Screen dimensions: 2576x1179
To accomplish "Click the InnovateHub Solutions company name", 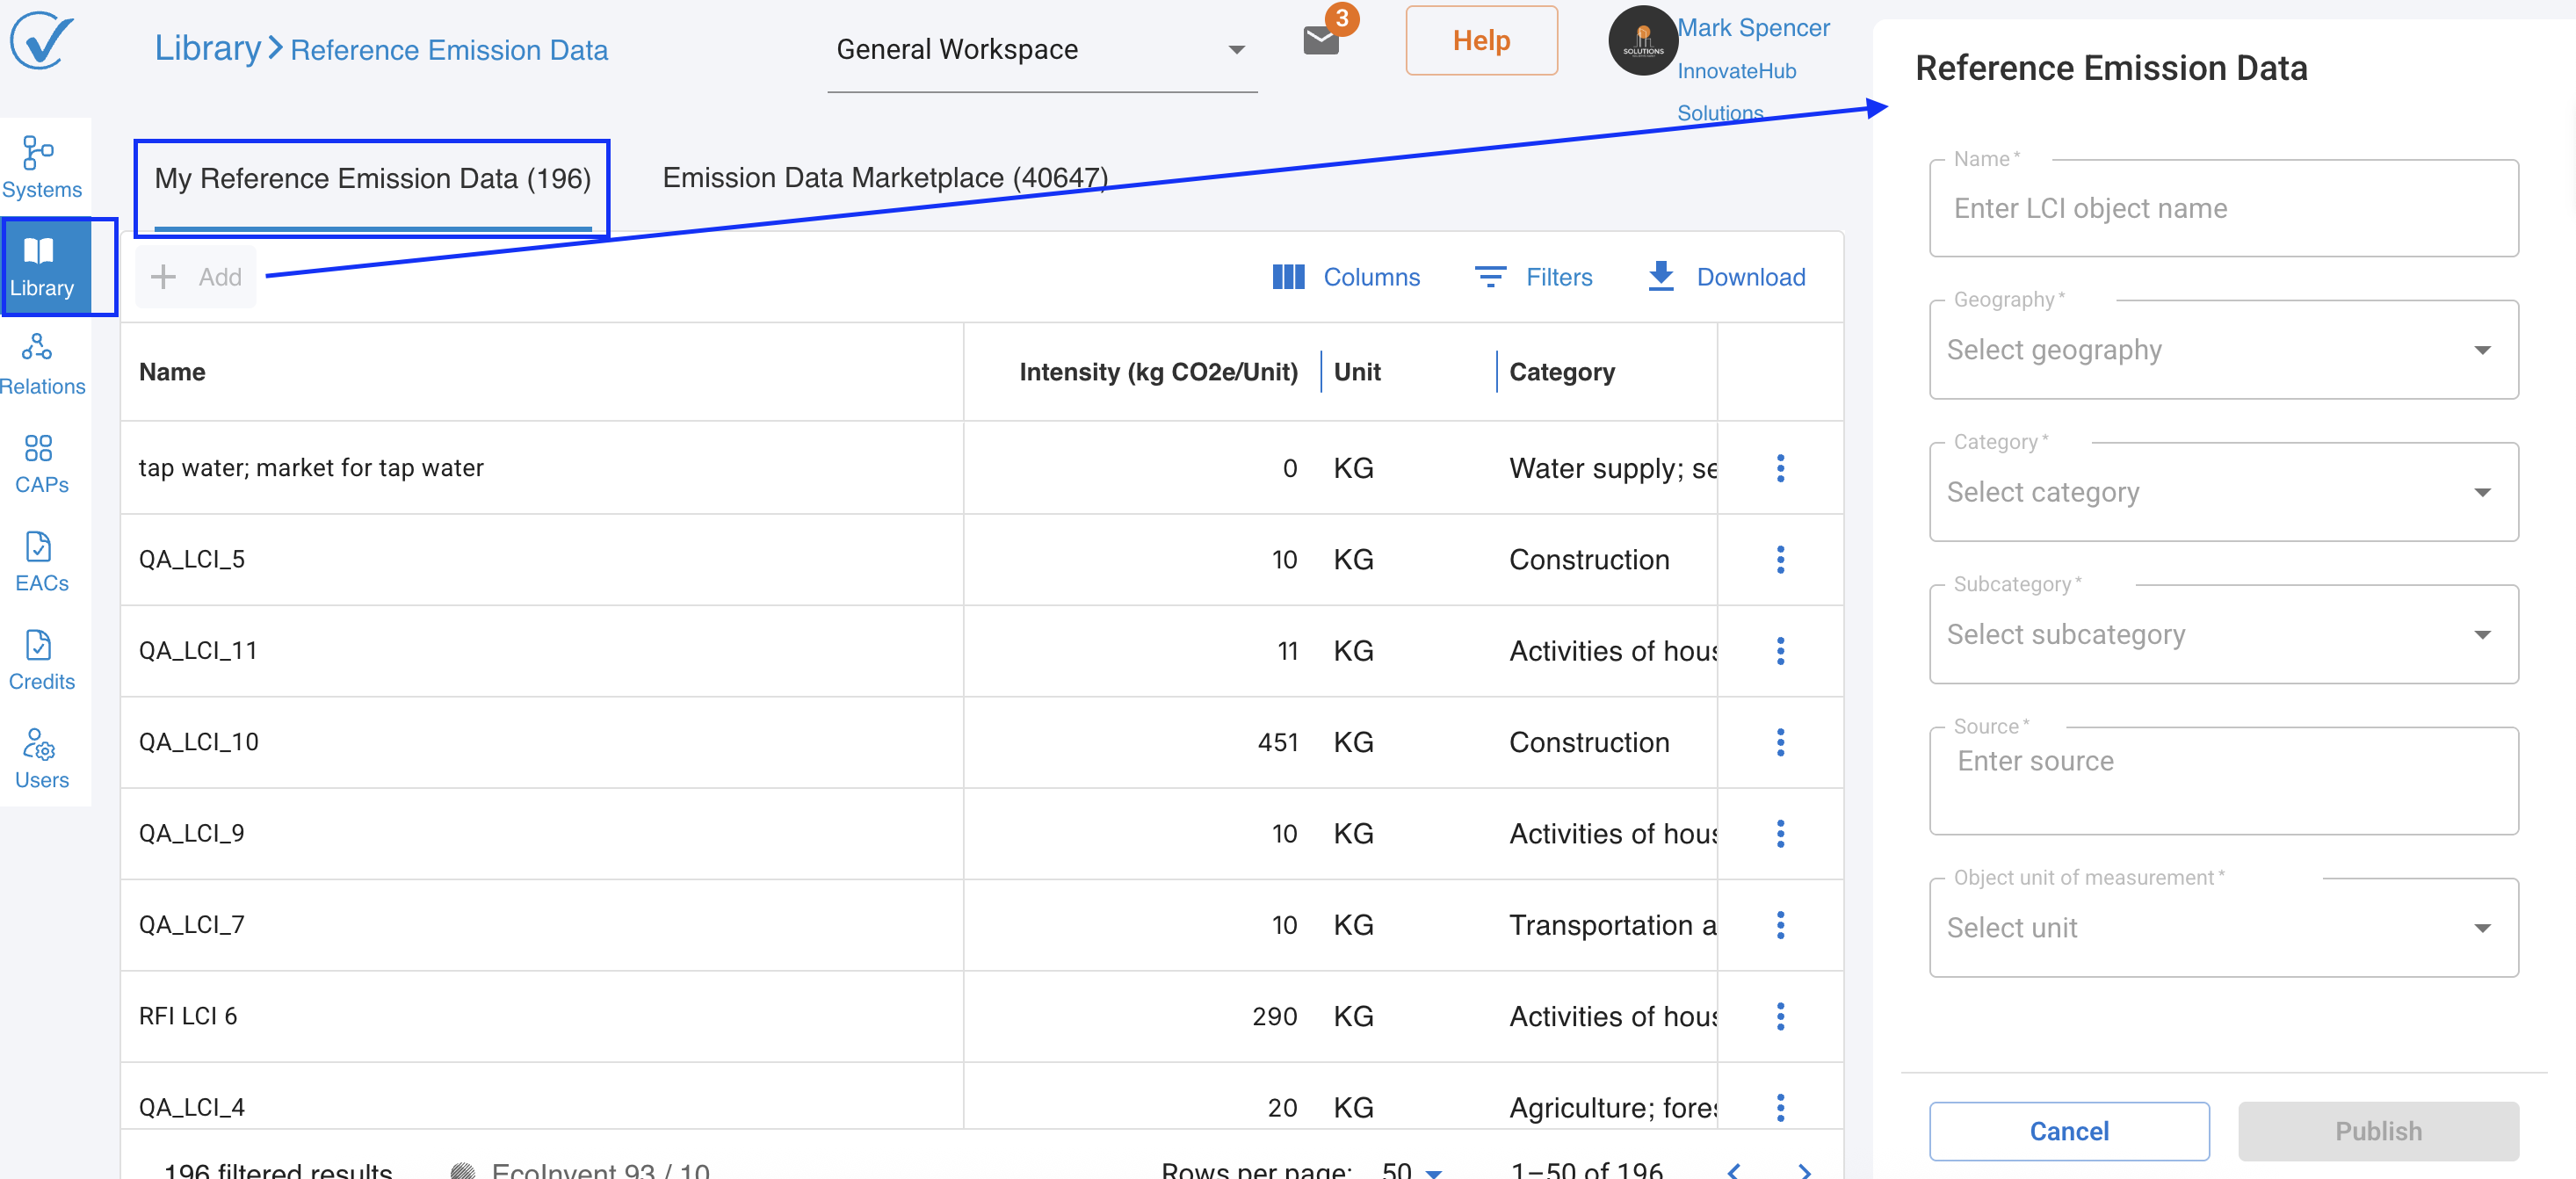I will point(1736,91).
